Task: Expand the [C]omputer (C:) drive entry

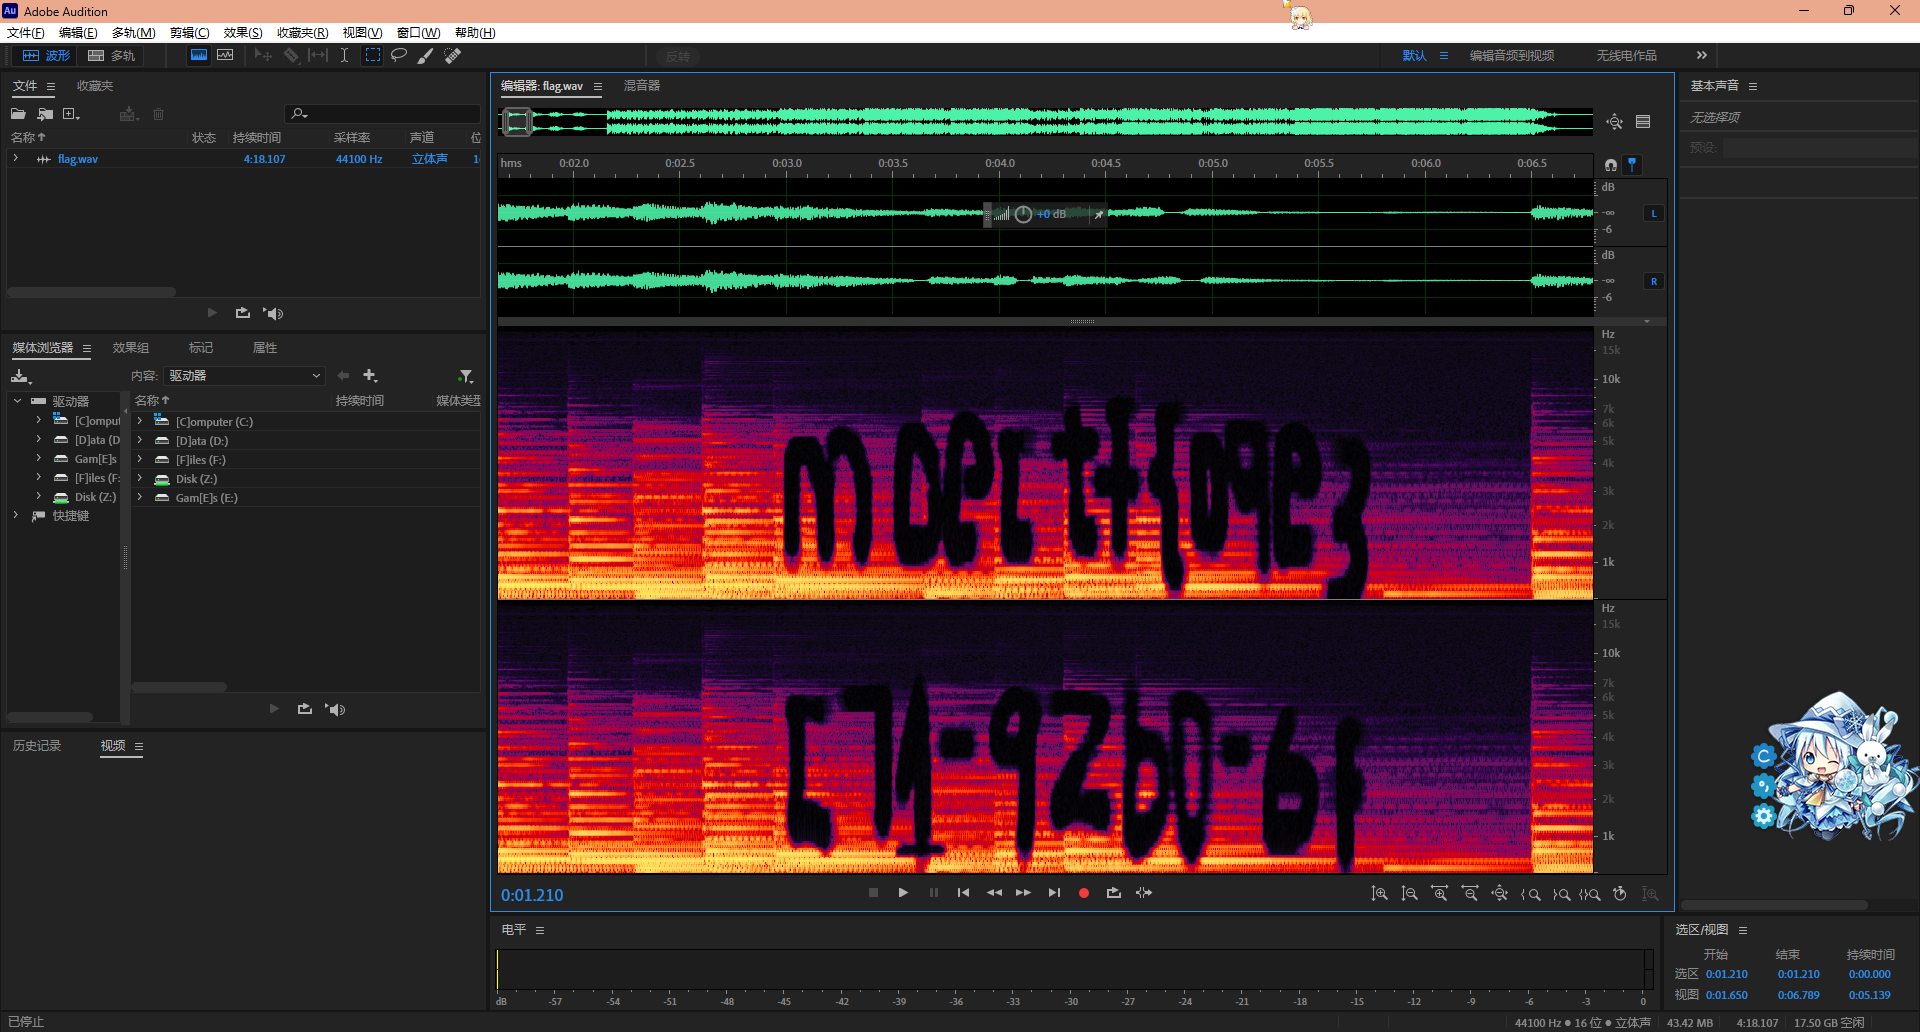Action: (140, 421)
